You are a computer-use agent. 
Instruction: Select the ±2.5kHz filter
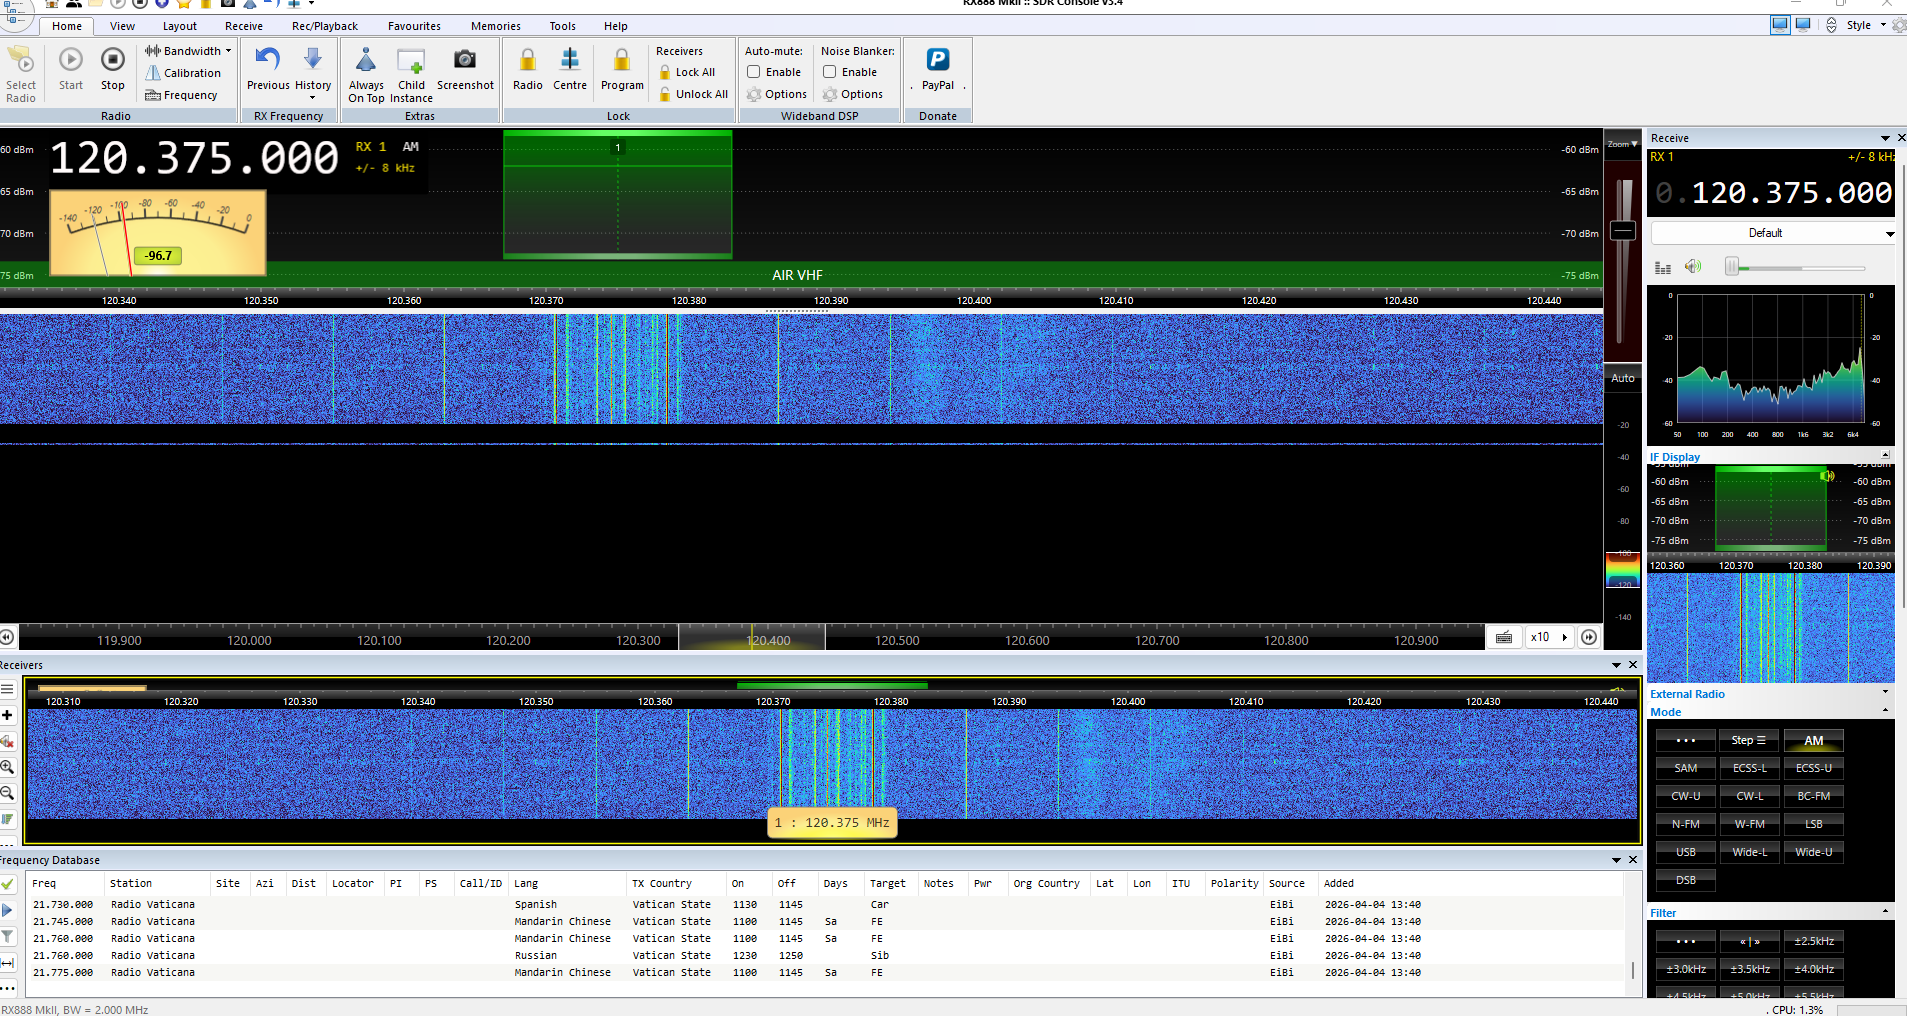pyautogui.click(x=1814, y=941)
